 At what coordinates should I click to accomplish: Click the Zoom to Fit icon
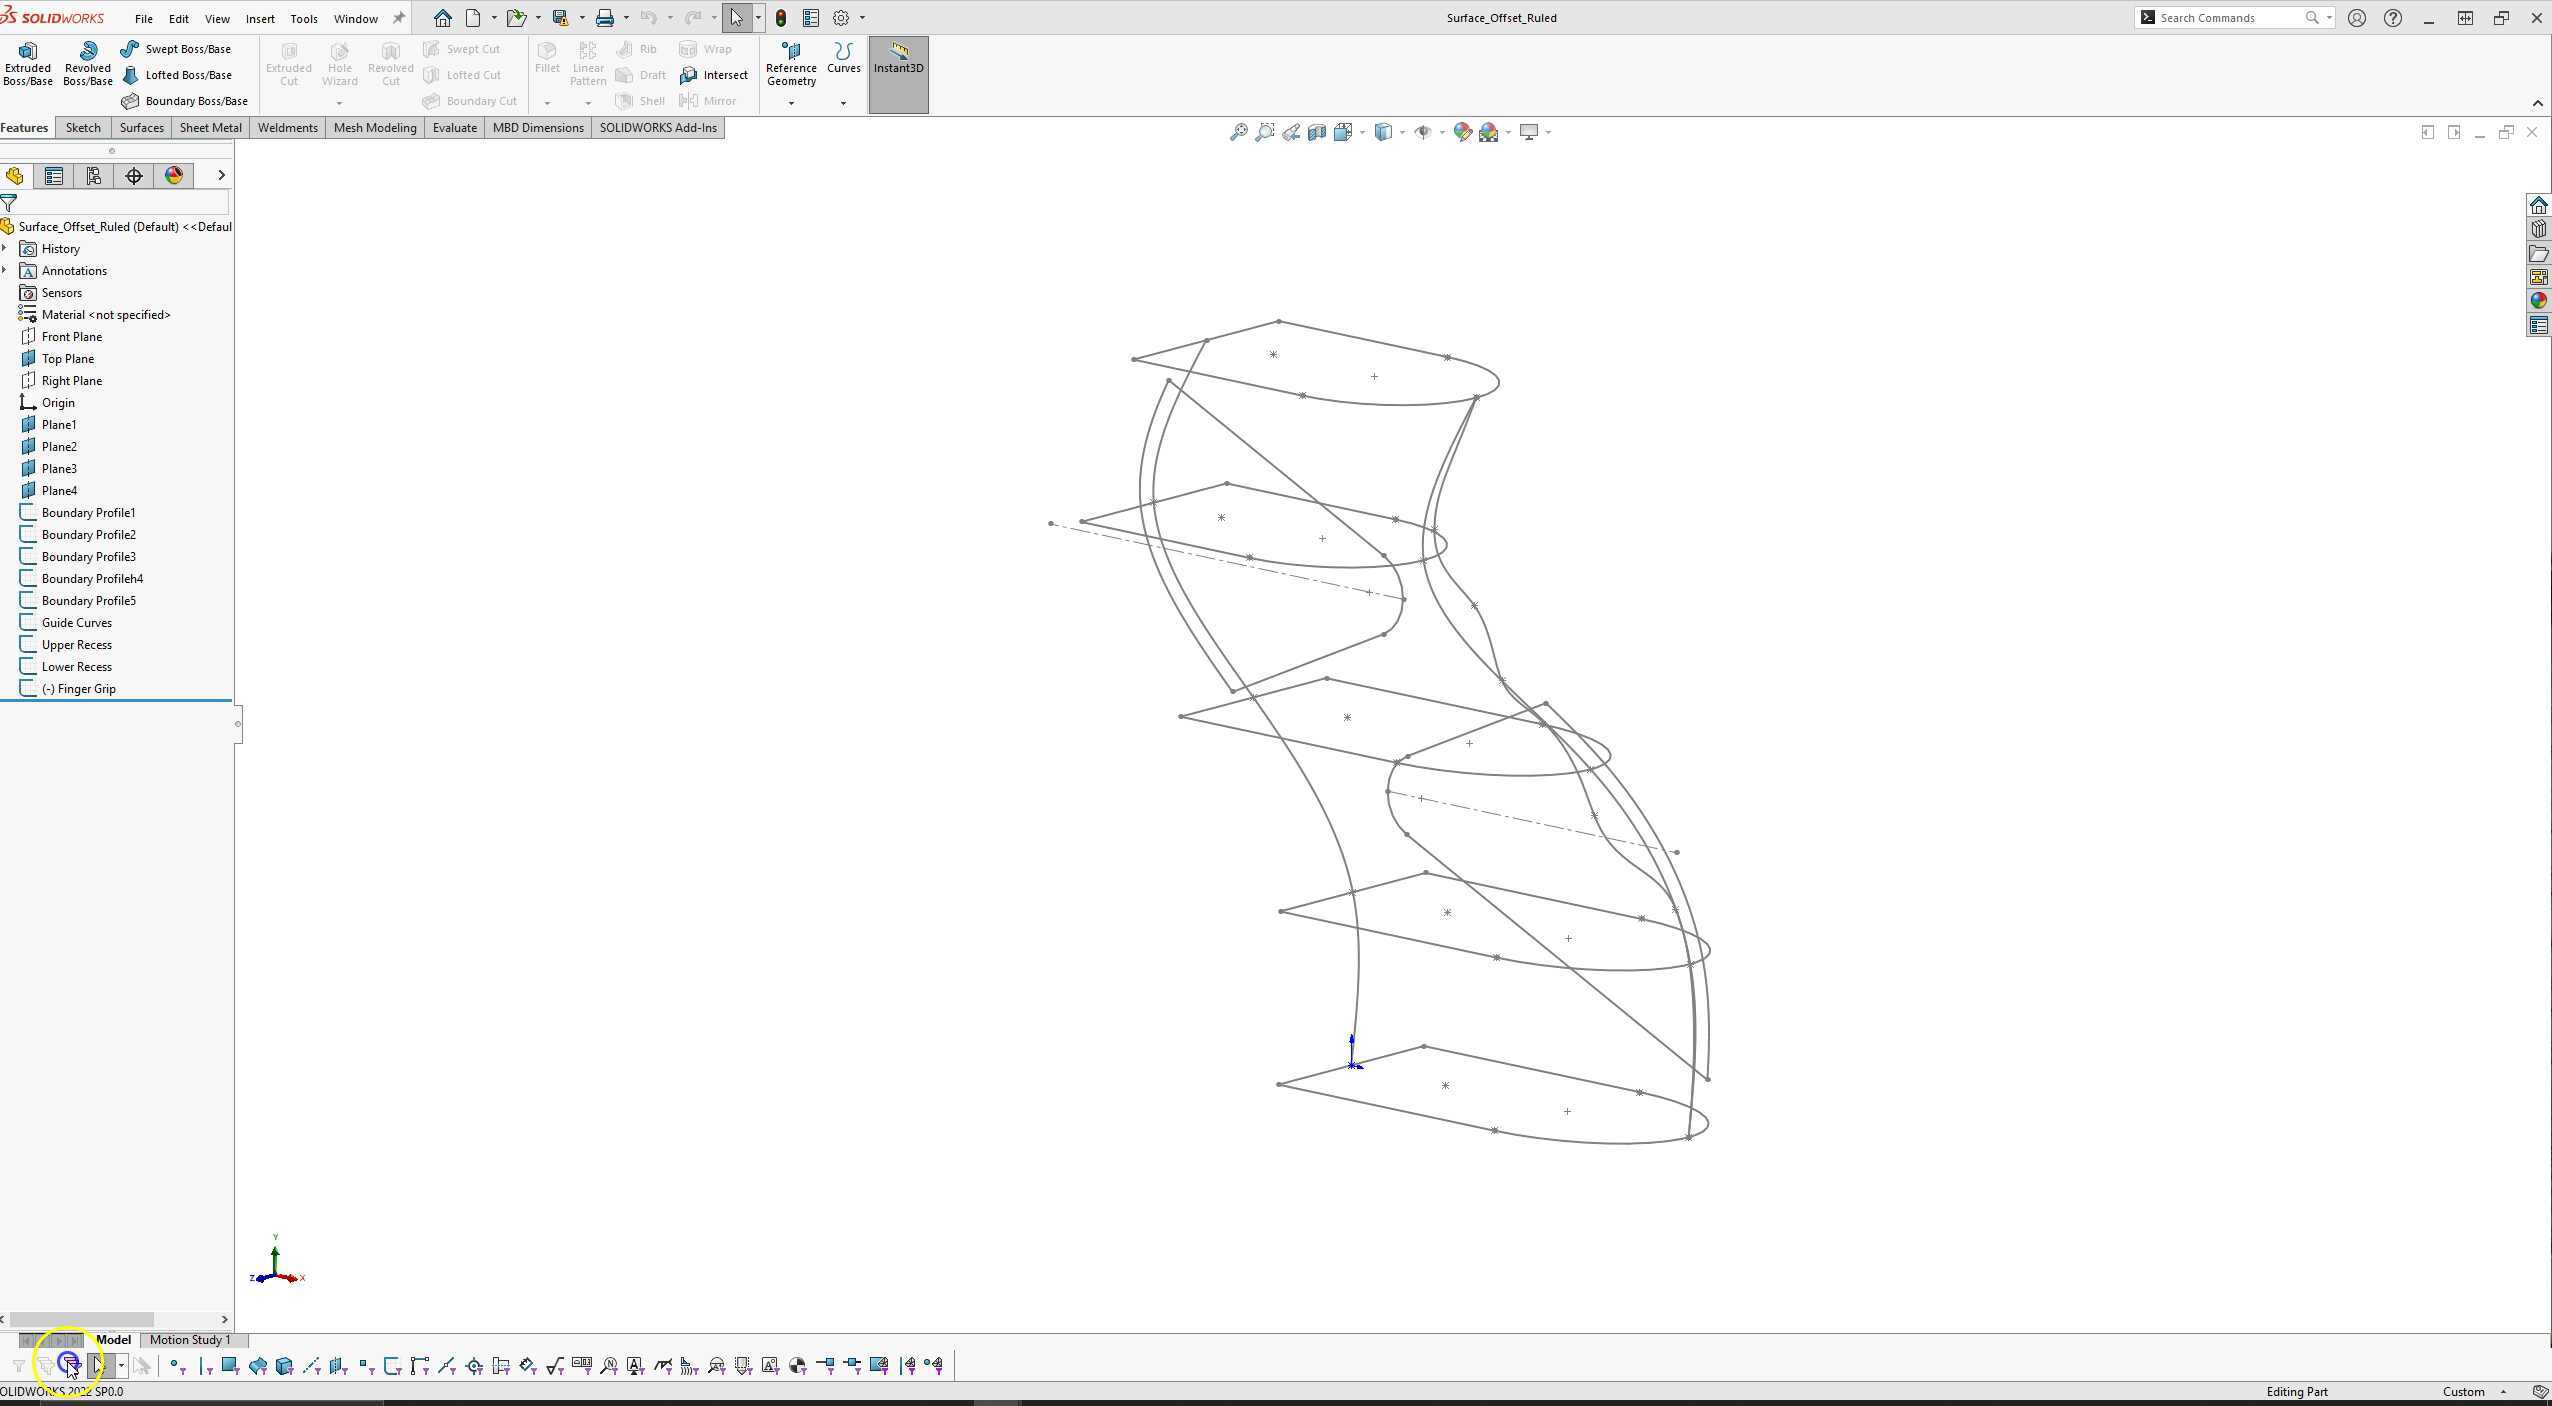pos(1239,132)
